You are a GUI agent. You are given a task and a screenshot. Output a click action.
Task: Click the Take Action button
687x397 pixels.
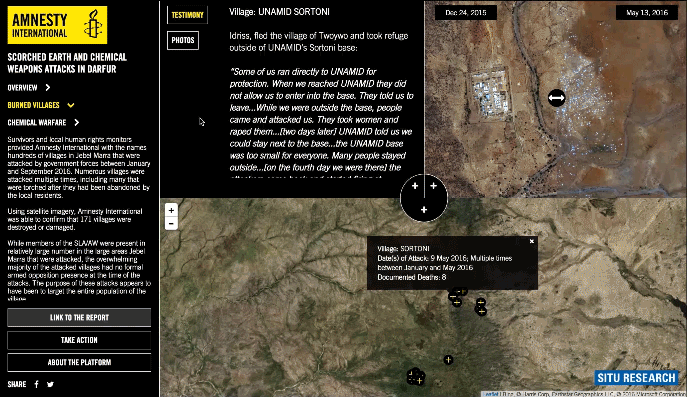pos(79,340)
